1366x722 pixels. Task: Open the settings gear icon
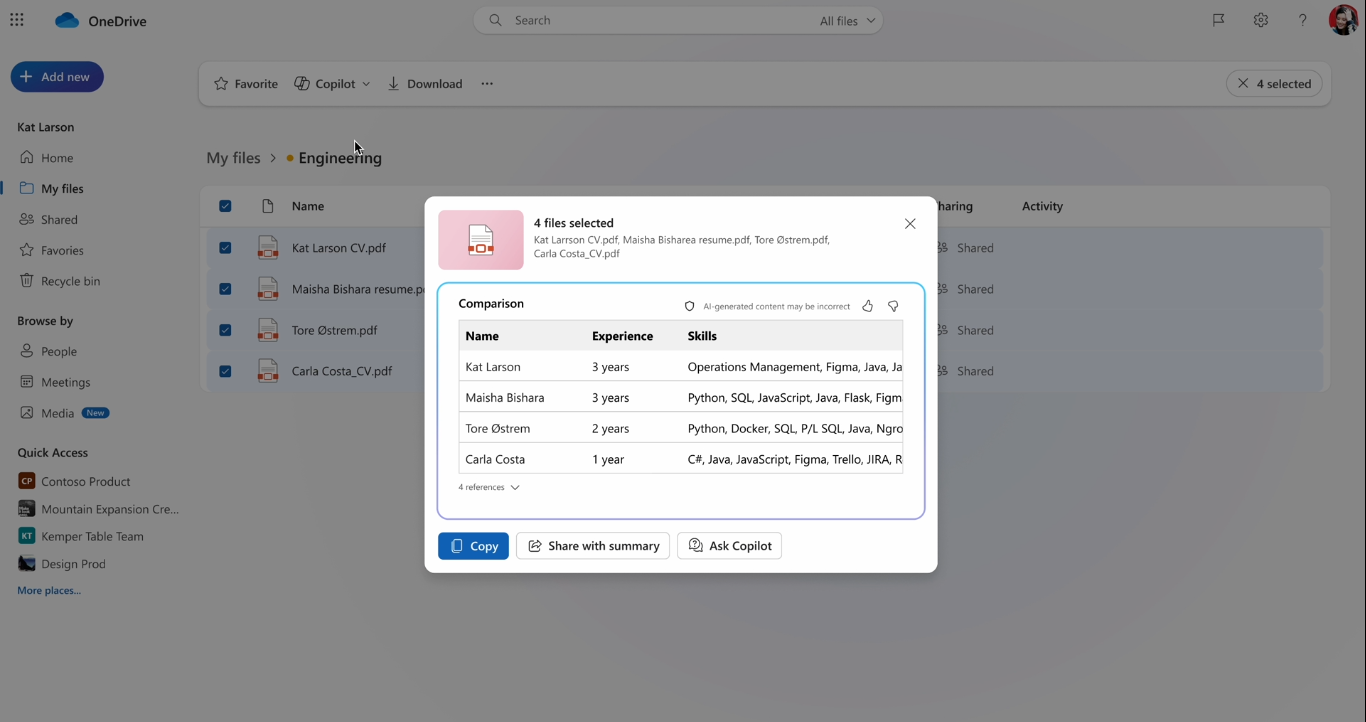[1260, 20]
